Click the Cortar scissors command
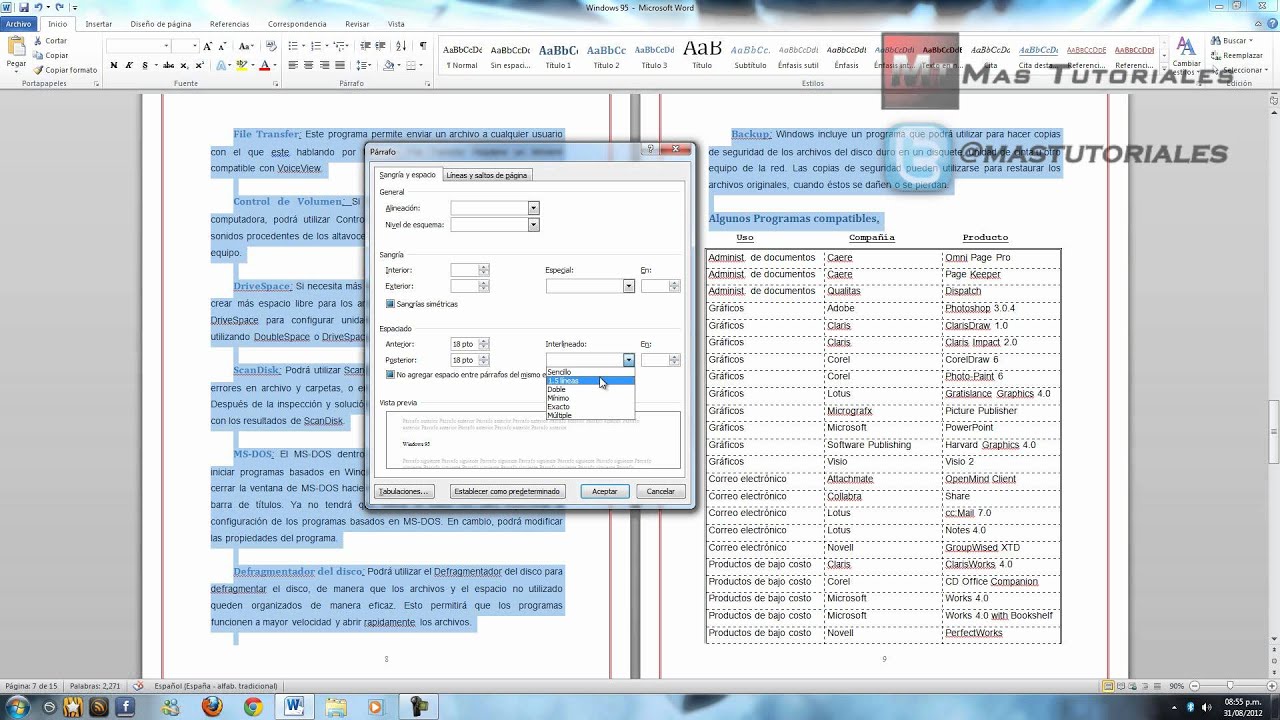1280x720 pixels. (49, 41)
